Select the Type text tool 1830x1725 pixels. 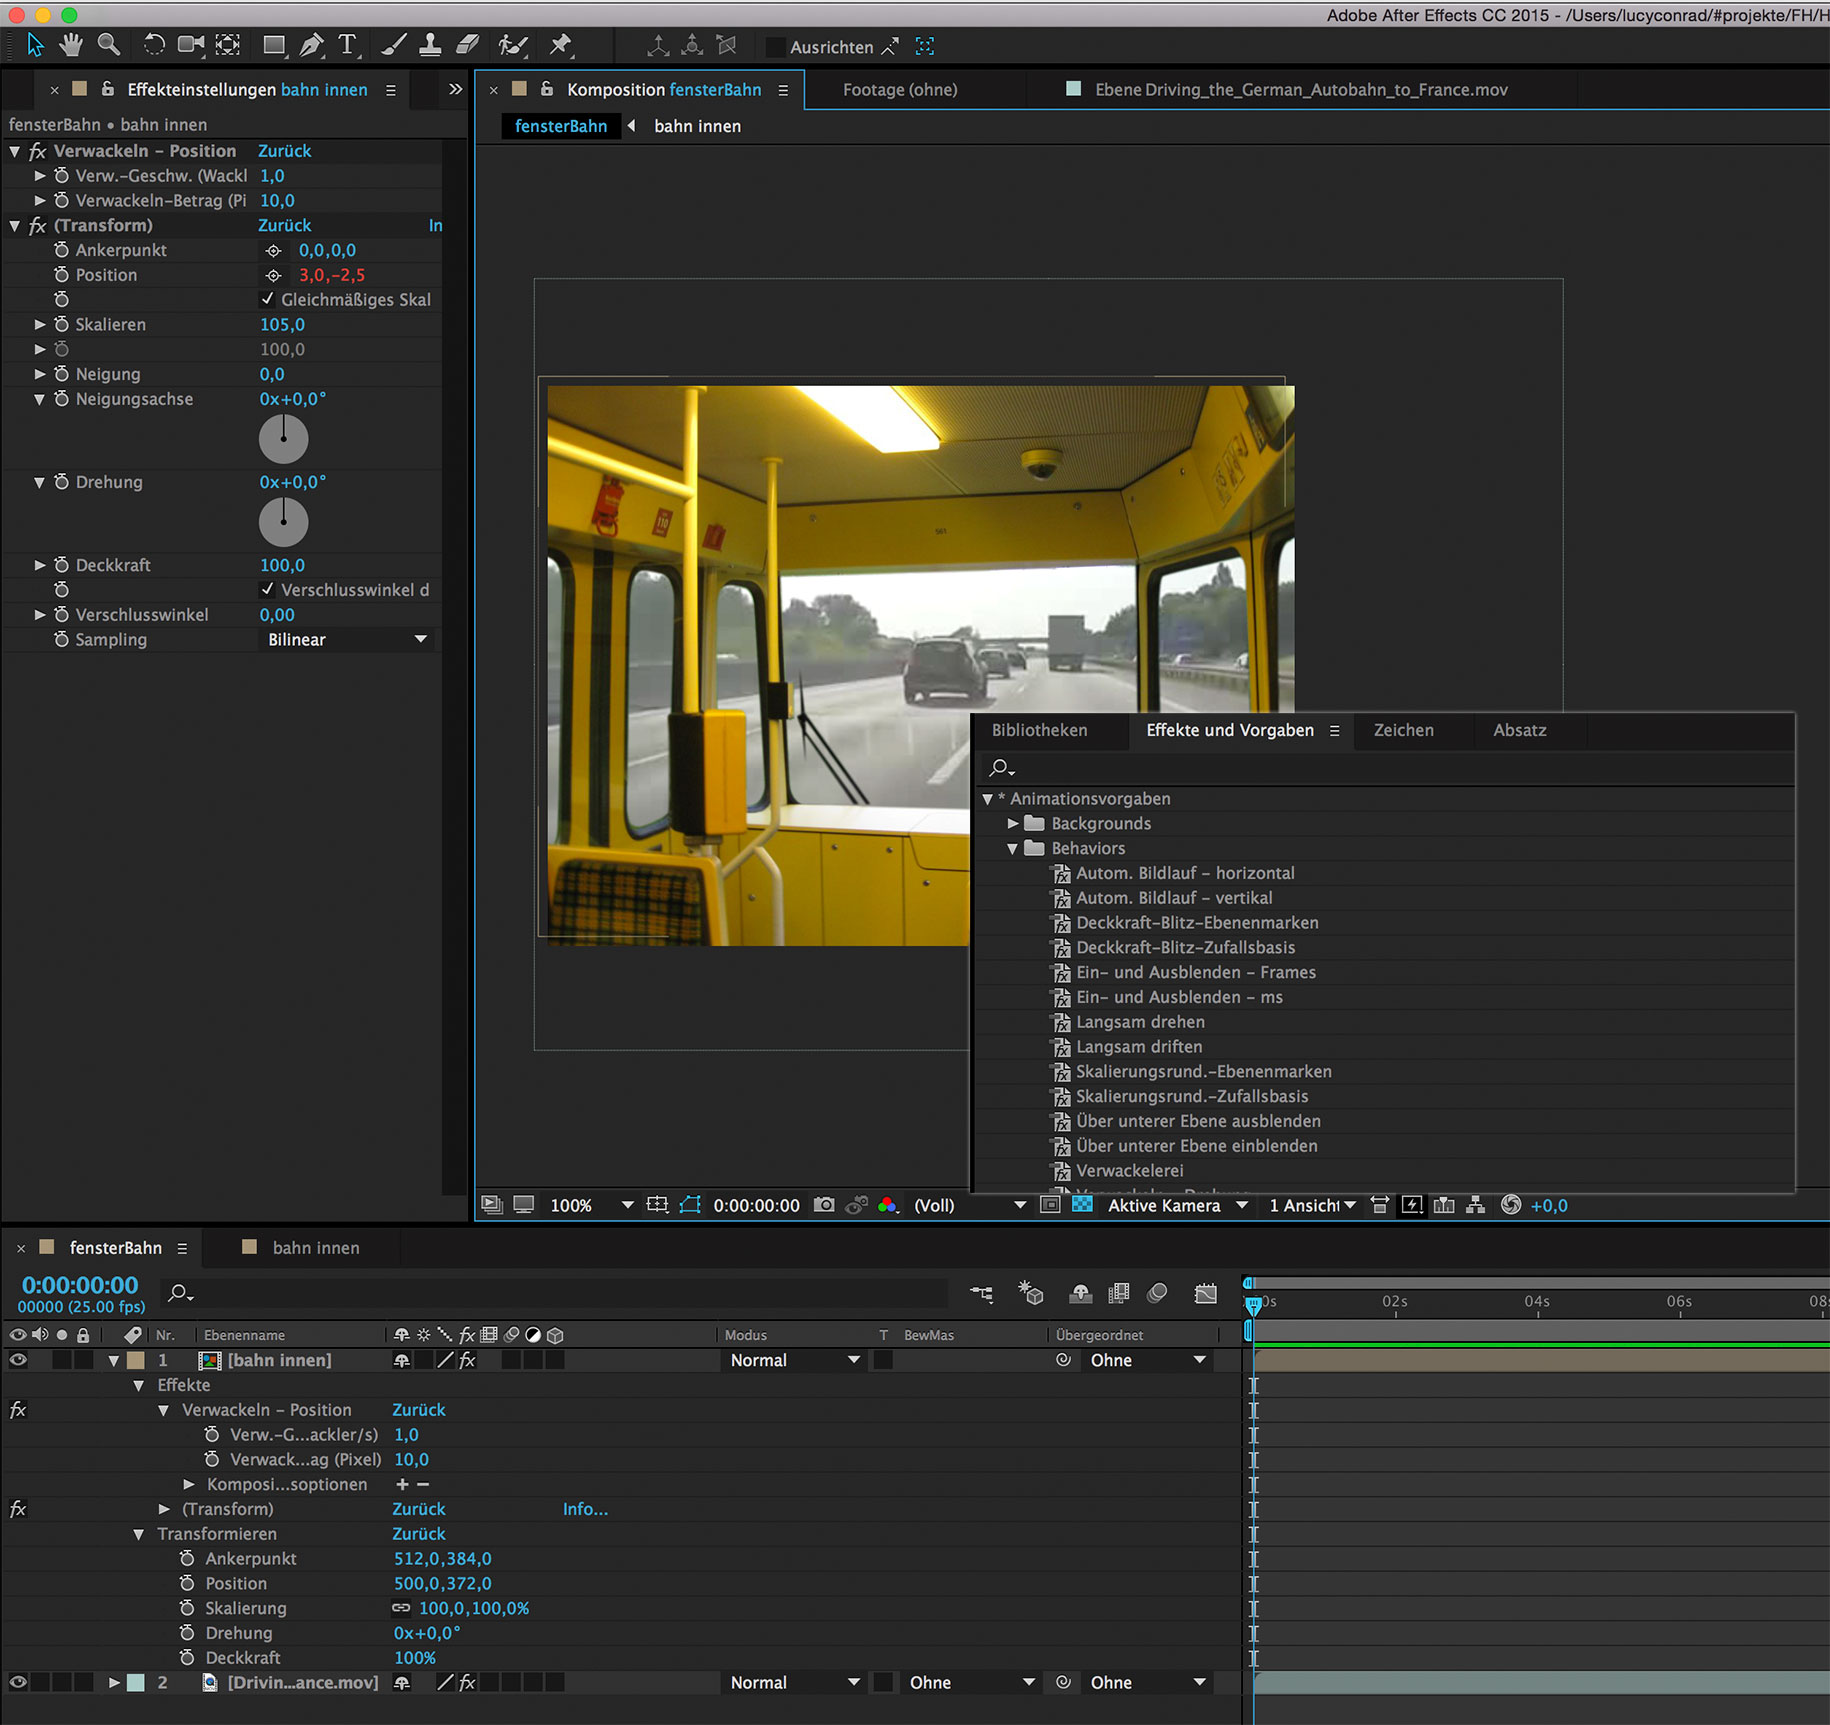347,45
